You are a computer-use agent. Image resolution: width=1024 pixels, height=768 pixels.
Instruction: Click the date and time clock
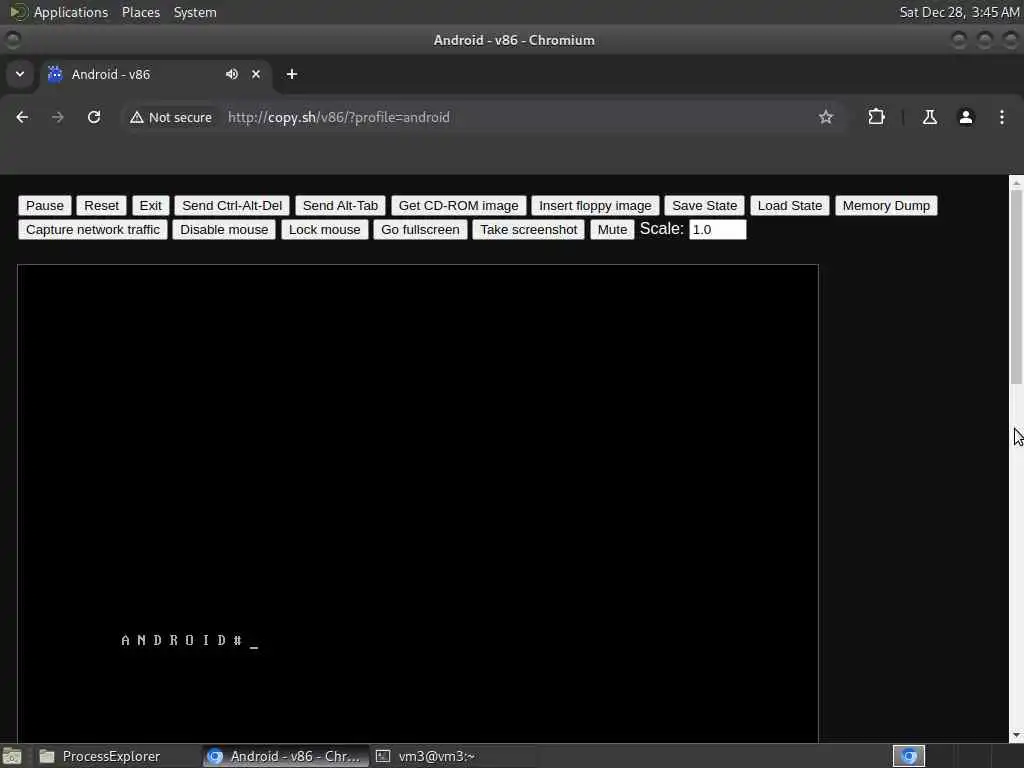pos(959,12)
